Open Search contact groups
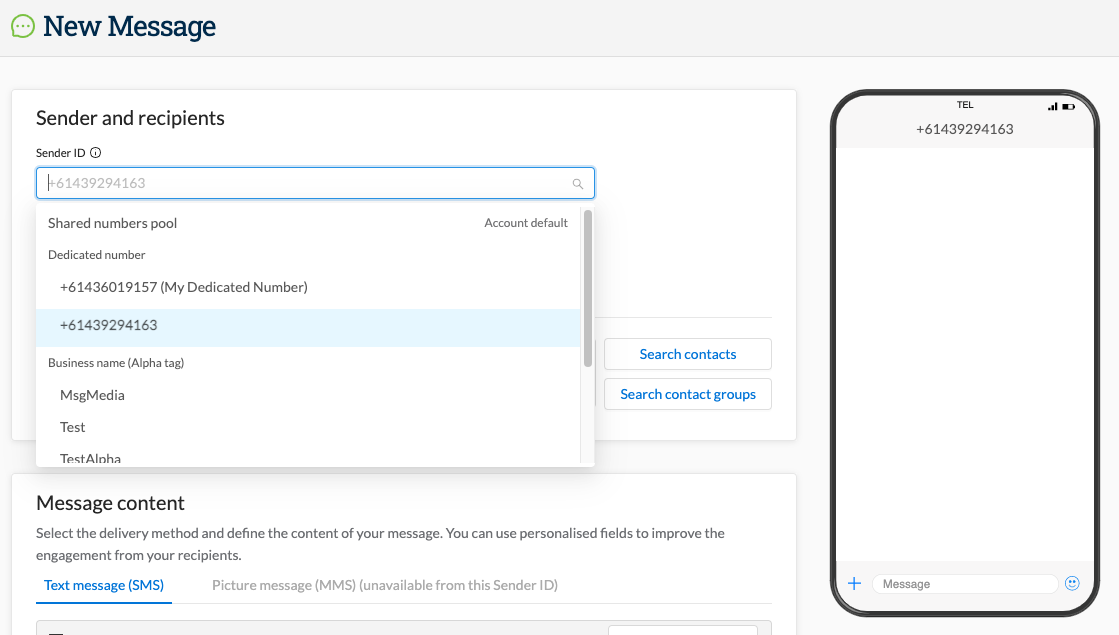 pyautogui.click(x=688, y=394)
